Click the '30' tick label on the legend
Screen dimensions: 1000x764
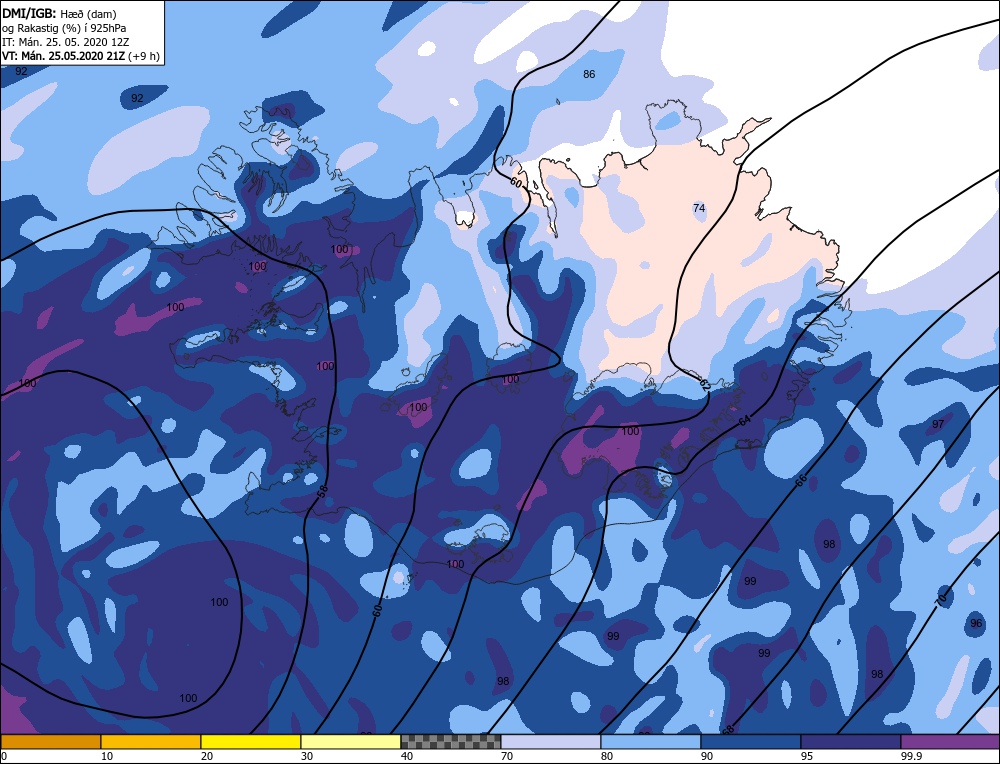pyautogui.click(x=307, y=756)
